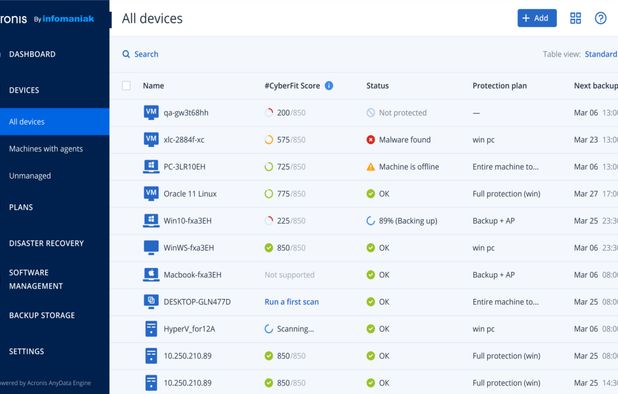Click Backup + AP plan for Win10-fxa3EH
Viewport: 618px width, 394px height.
pos(493,221)
